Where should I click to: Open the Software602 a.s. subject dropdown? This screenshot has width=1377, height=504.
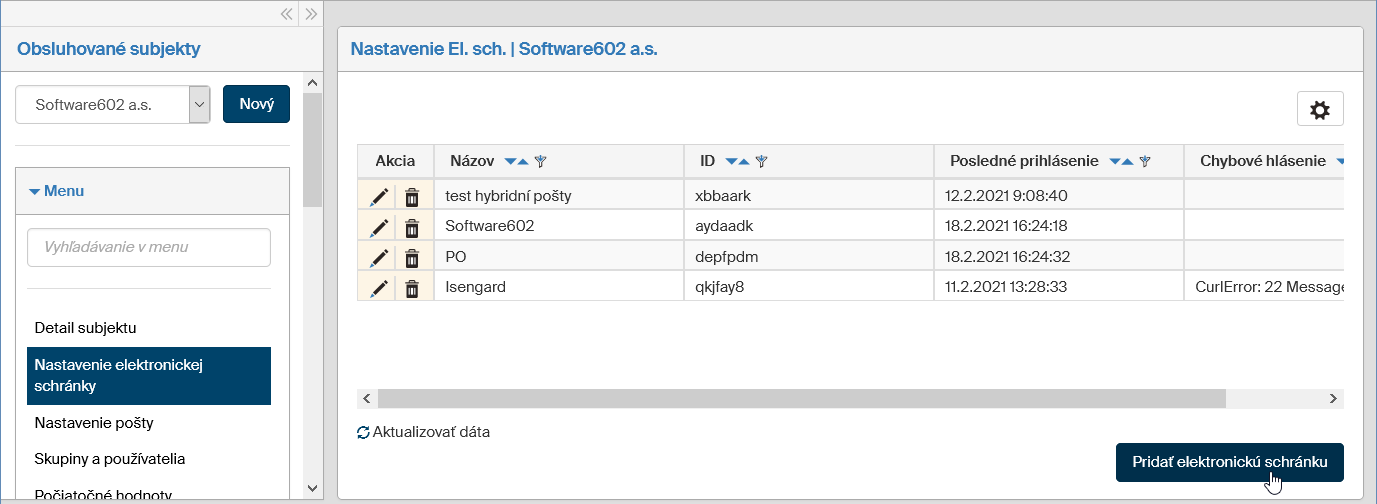click(199, 104)
